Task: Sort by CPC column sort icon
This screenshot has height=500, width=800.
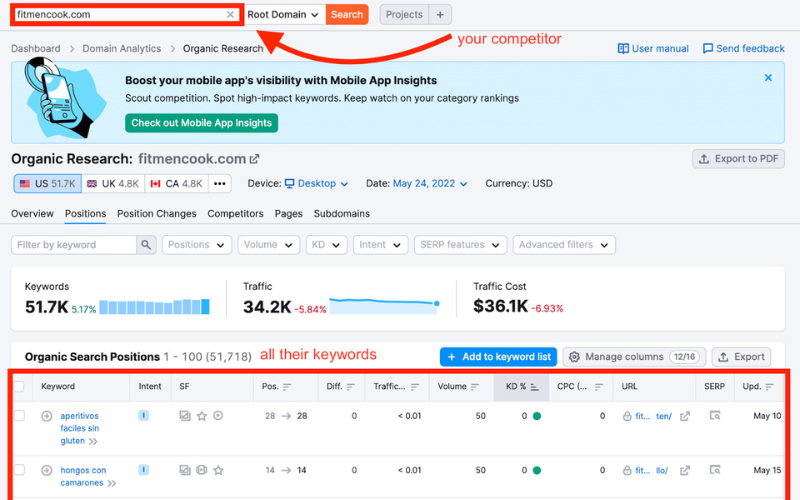Action: click(x=598, y=387)
